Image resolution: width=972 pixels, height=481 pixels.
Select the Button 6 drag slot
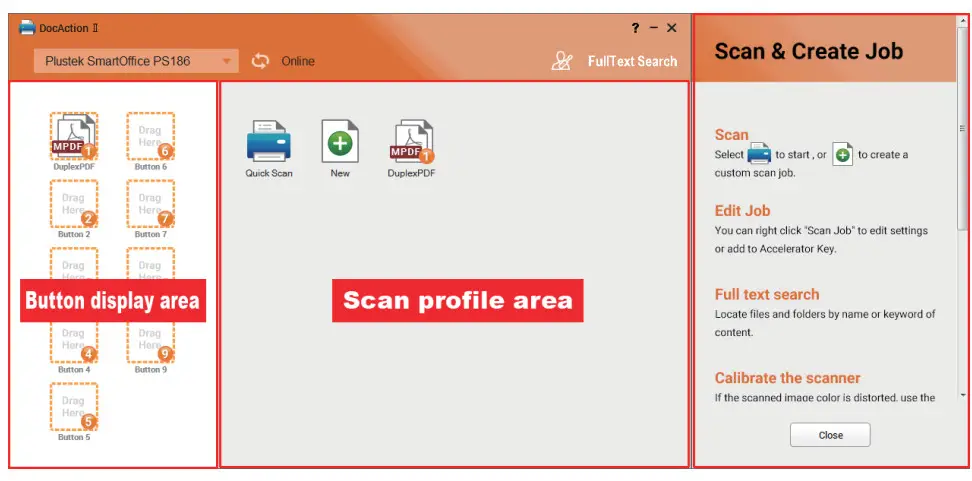[151, 136]
